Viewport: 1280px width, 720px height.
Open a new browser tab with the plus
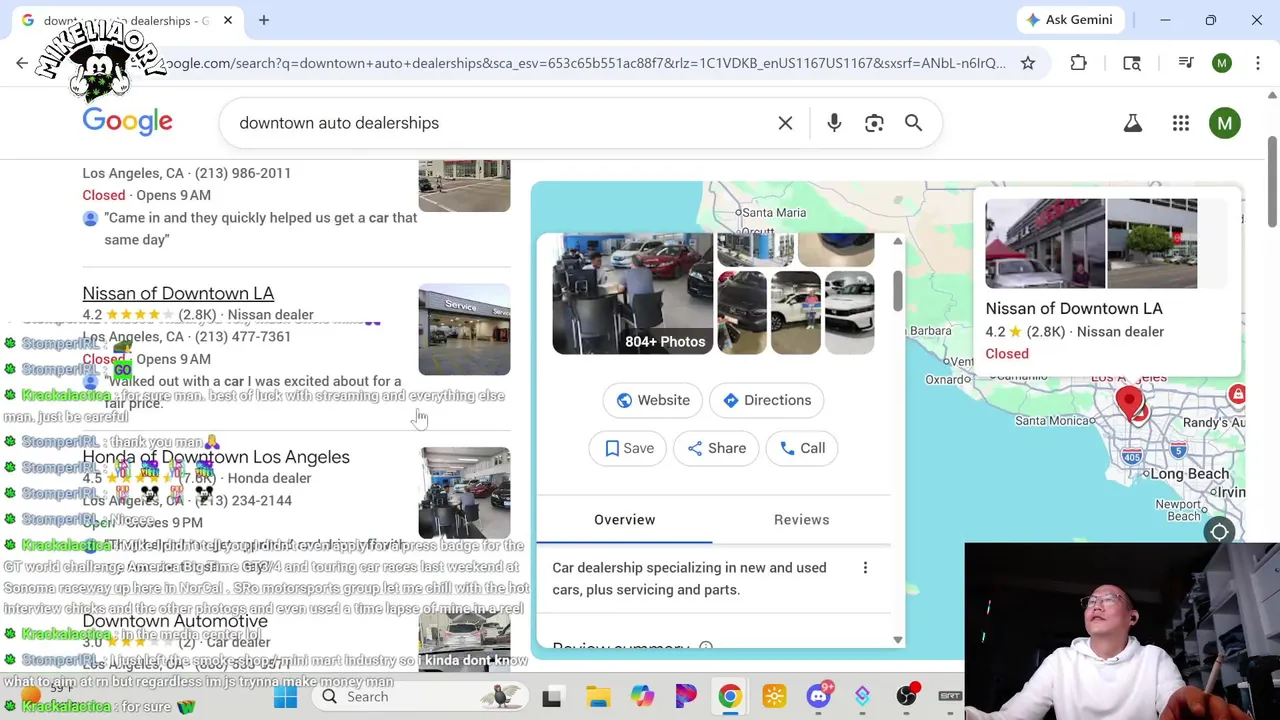point(264,20)
